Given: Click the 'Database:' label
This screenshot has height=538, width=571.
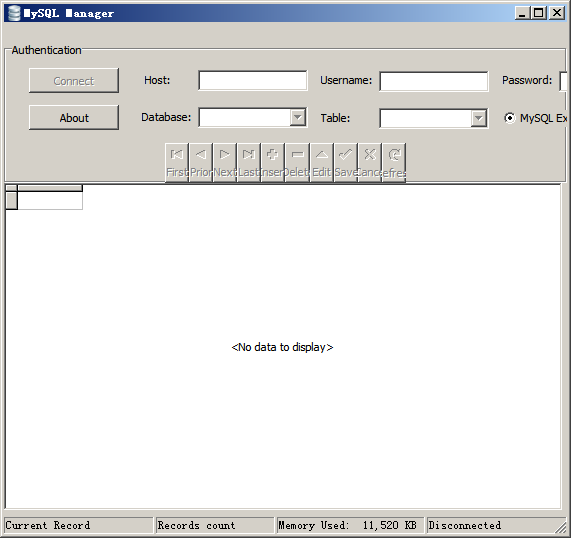Looking at the screenshot, I should (x=166, y=117).
